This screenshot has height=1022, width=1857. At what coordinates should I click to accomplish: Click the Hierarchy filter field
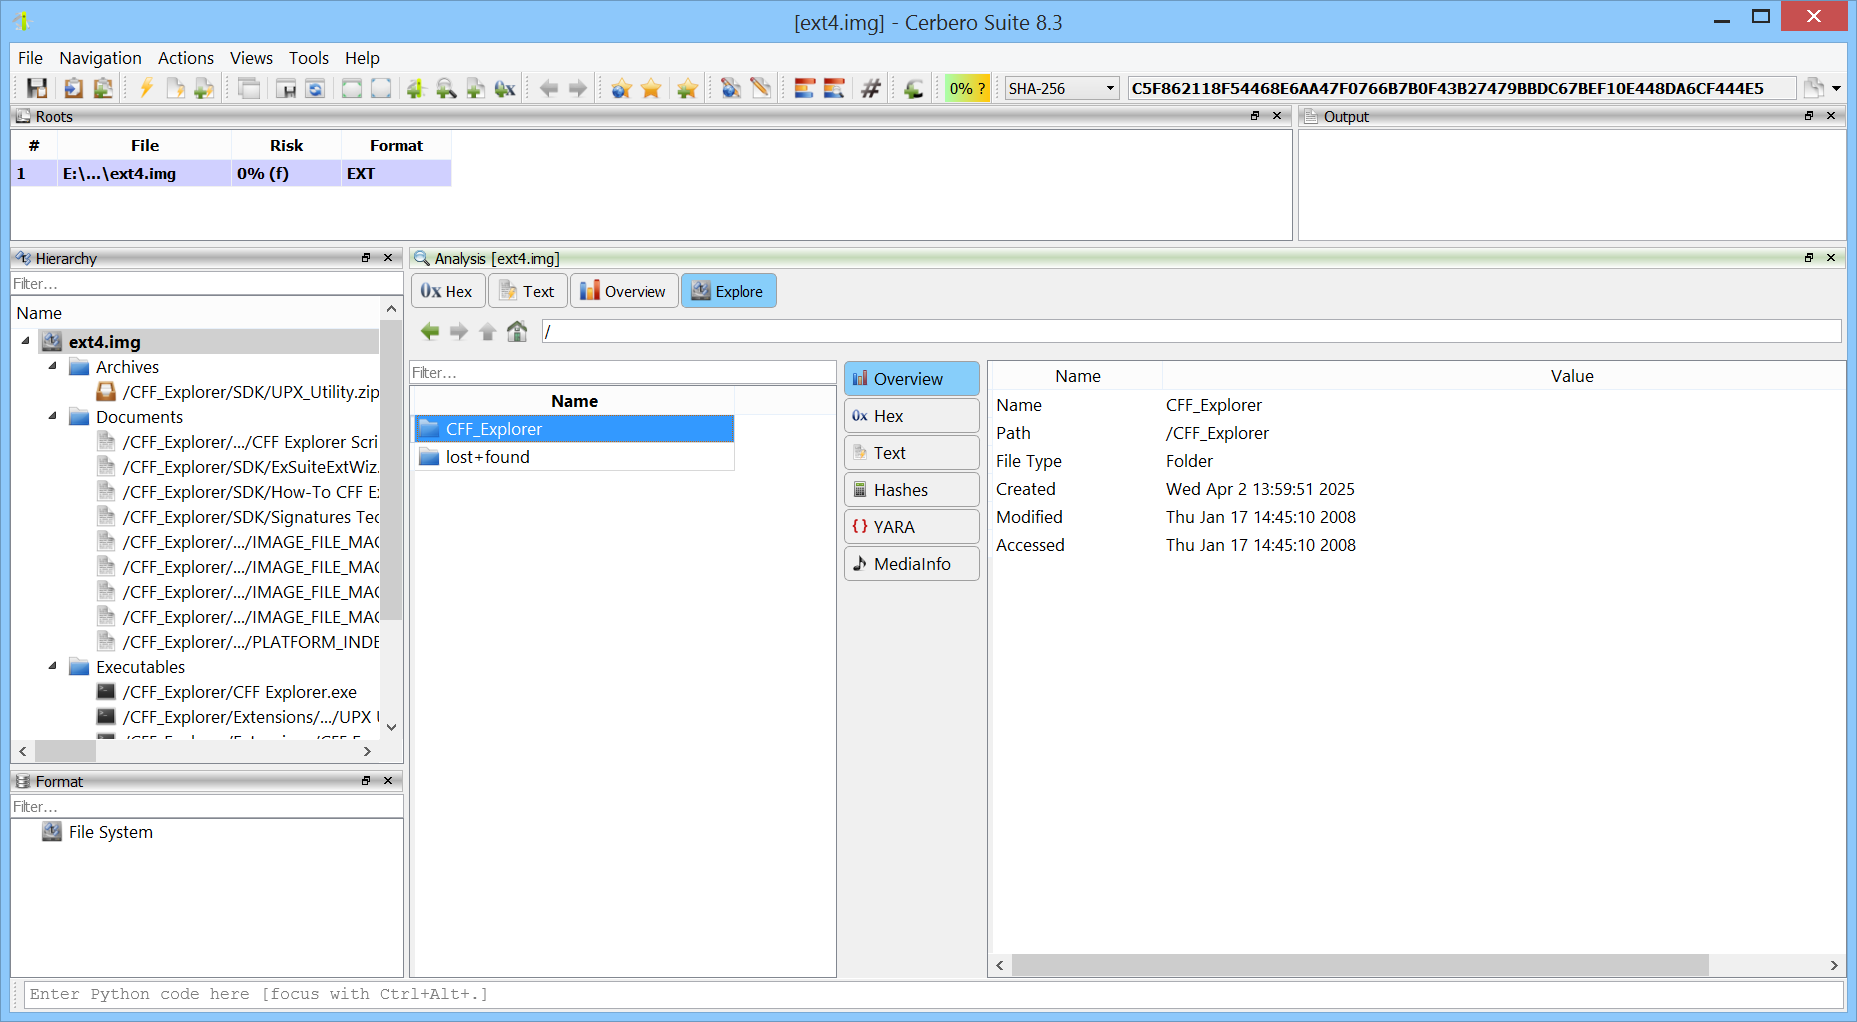207,284
